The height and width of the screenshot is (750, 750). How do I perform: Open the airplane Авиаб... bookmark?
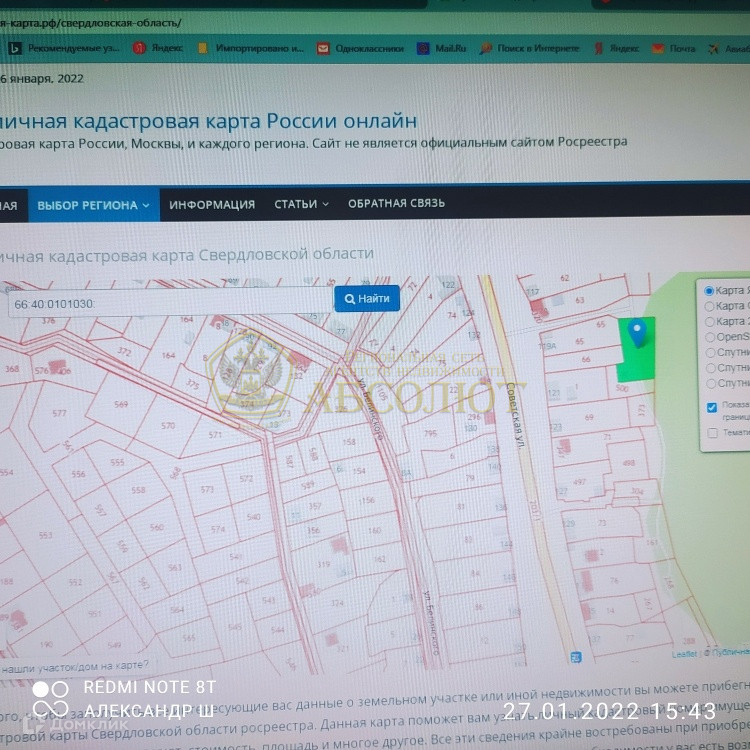pyautogui.click(x=728, y=49)
